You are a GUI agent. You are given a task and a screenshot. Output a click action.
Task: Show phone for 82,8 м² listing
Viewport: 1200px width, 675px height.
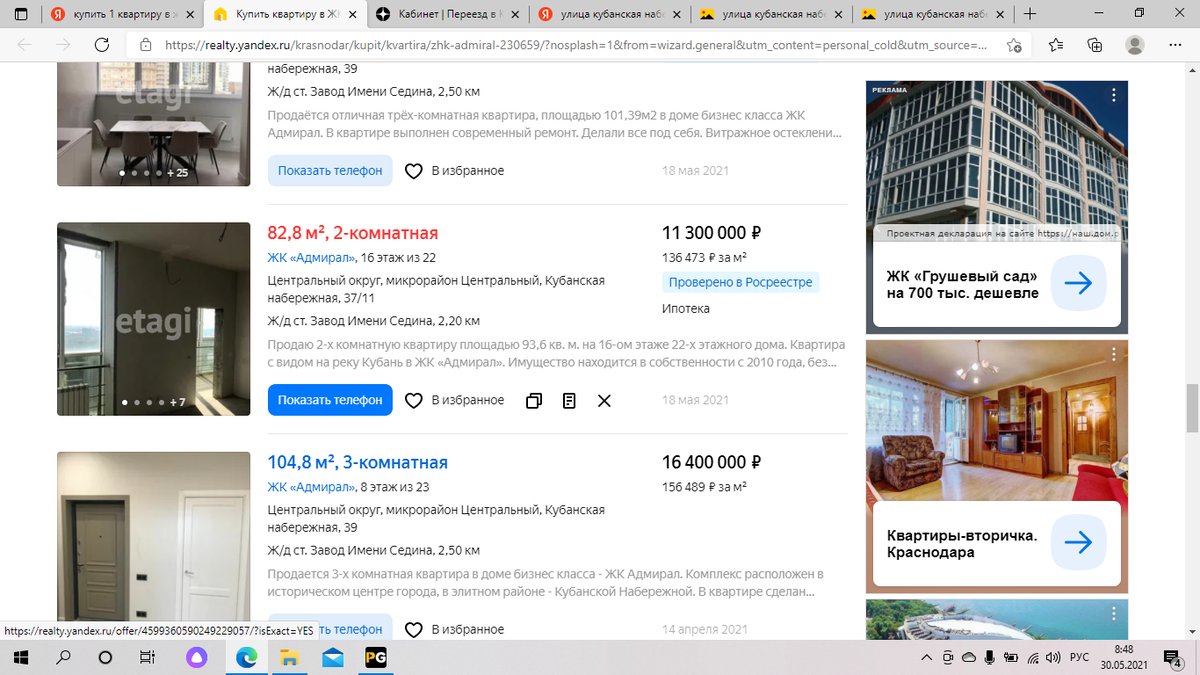tap(330, 400)
